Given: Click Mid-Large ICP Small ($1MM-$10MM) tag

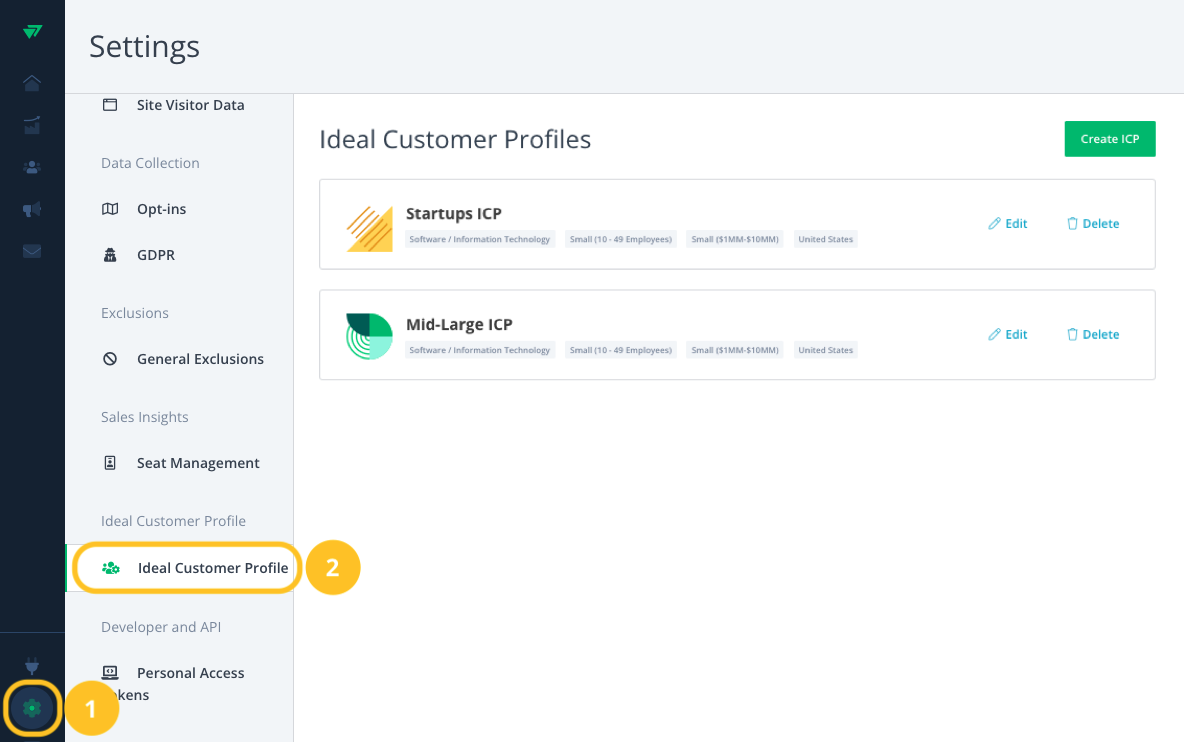Looking at the screenshot, I should pos(735,350).
